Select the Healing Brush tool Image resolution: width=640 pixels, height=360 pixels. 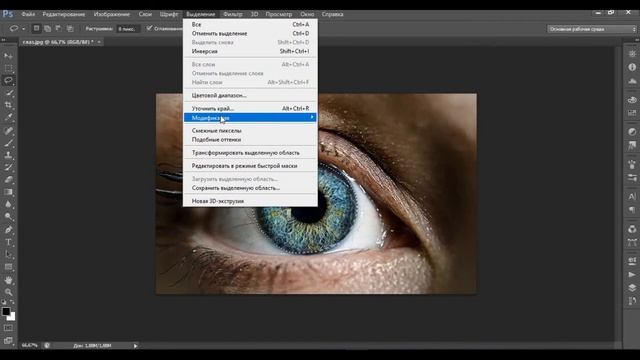pyautogui.click(x=8, y=131)
